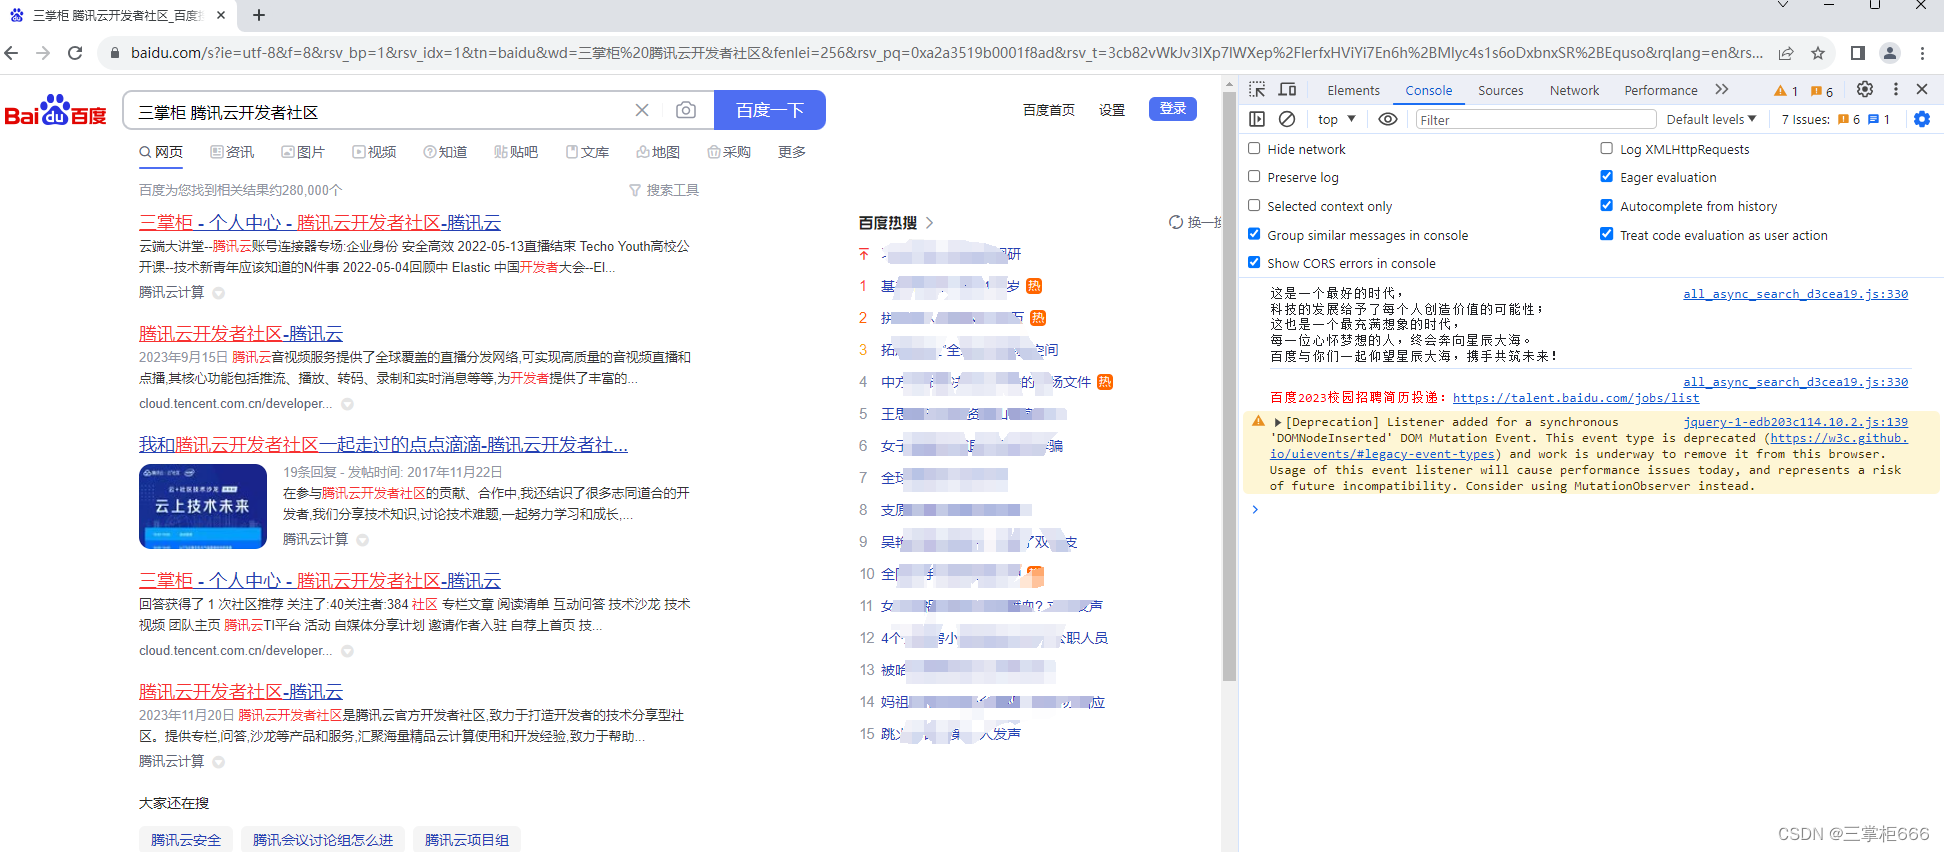The width and height of the screenshot is (1944, 852).
Task: Uncheck Show CORS errors in console
Action: click(1254, 262)
